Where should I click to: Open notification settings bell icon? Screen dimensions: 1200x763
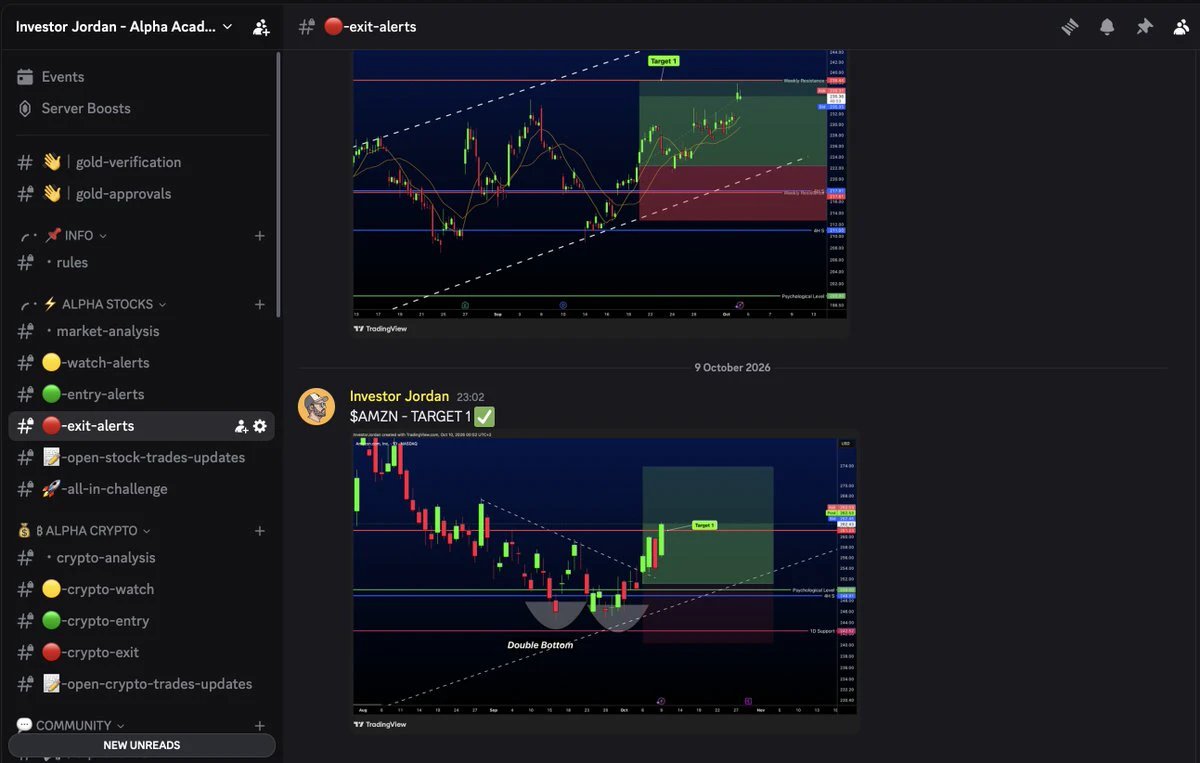click(x=1107, y=27)
